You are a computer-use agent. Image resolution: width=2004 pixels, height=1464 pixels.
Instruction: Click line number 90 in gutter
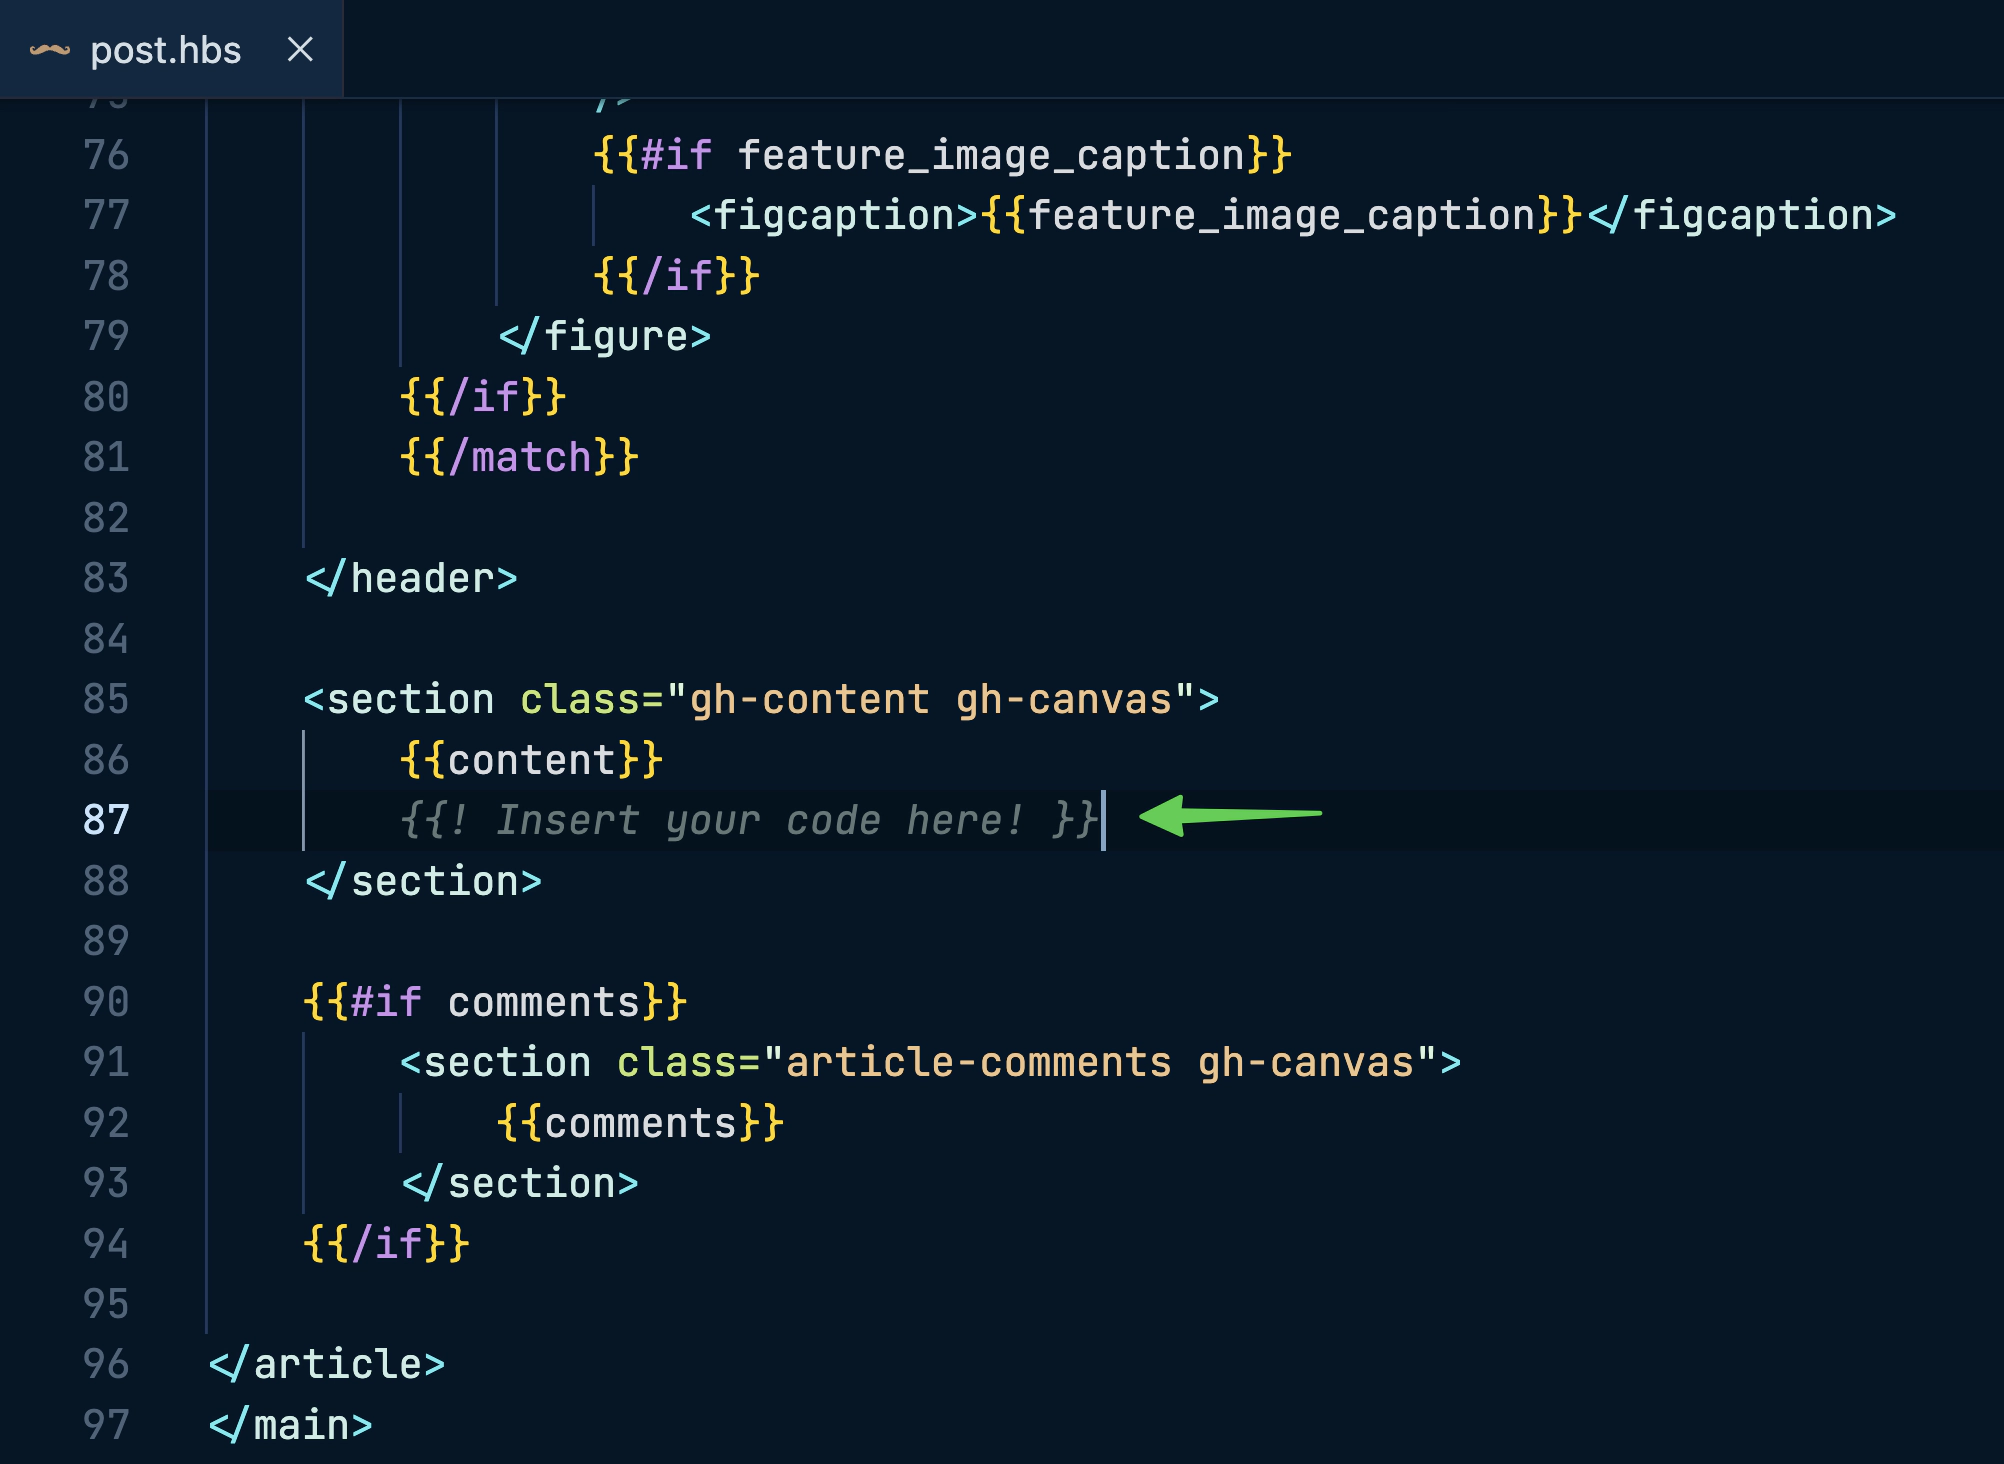coord(106,1002)
